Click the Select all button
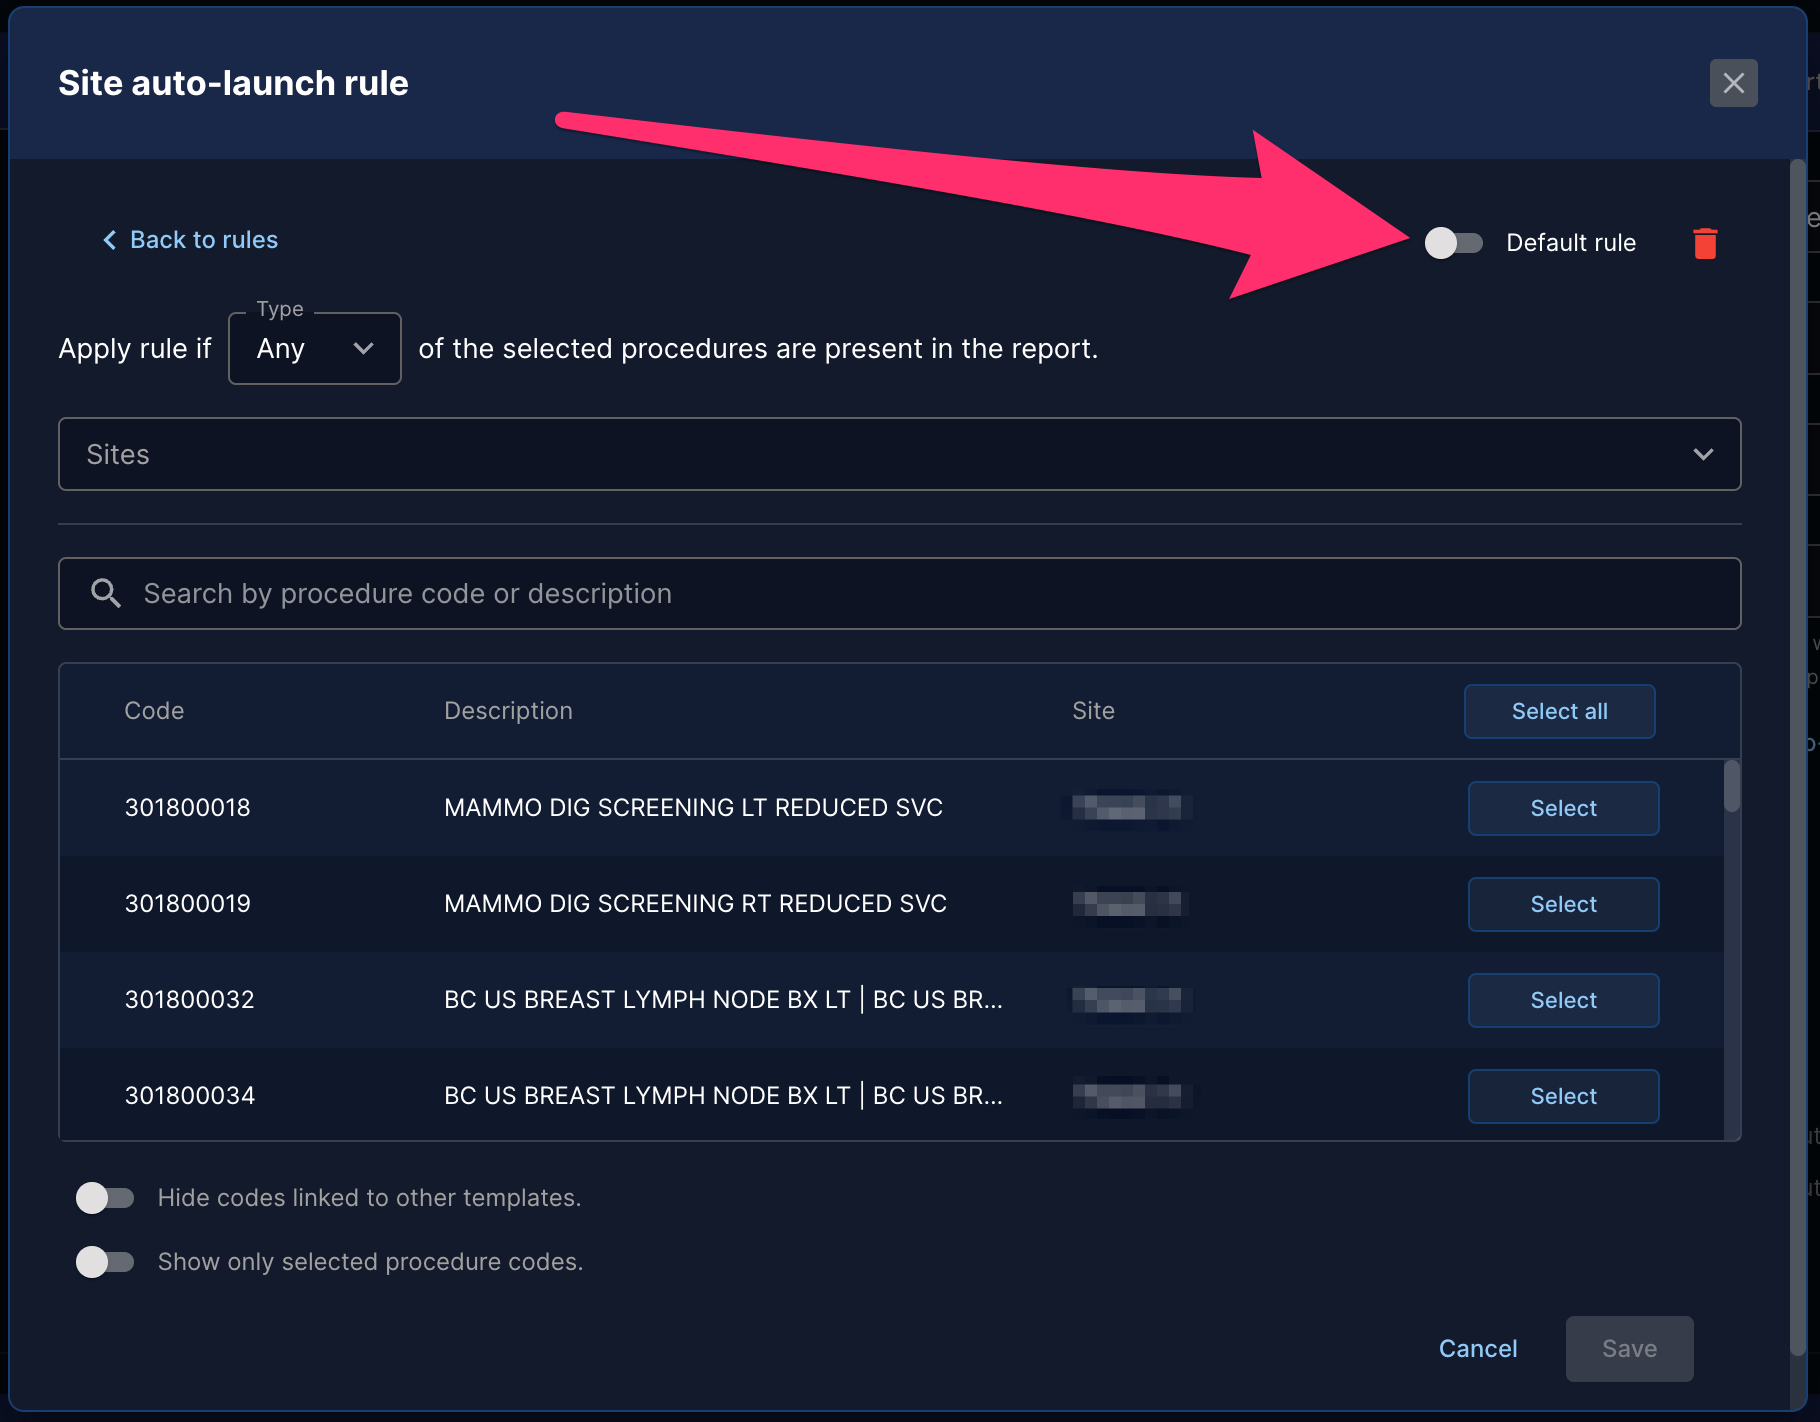Image resolution: width=1820 pixels, height=1422 pixels. click(x=1559, y=711)
